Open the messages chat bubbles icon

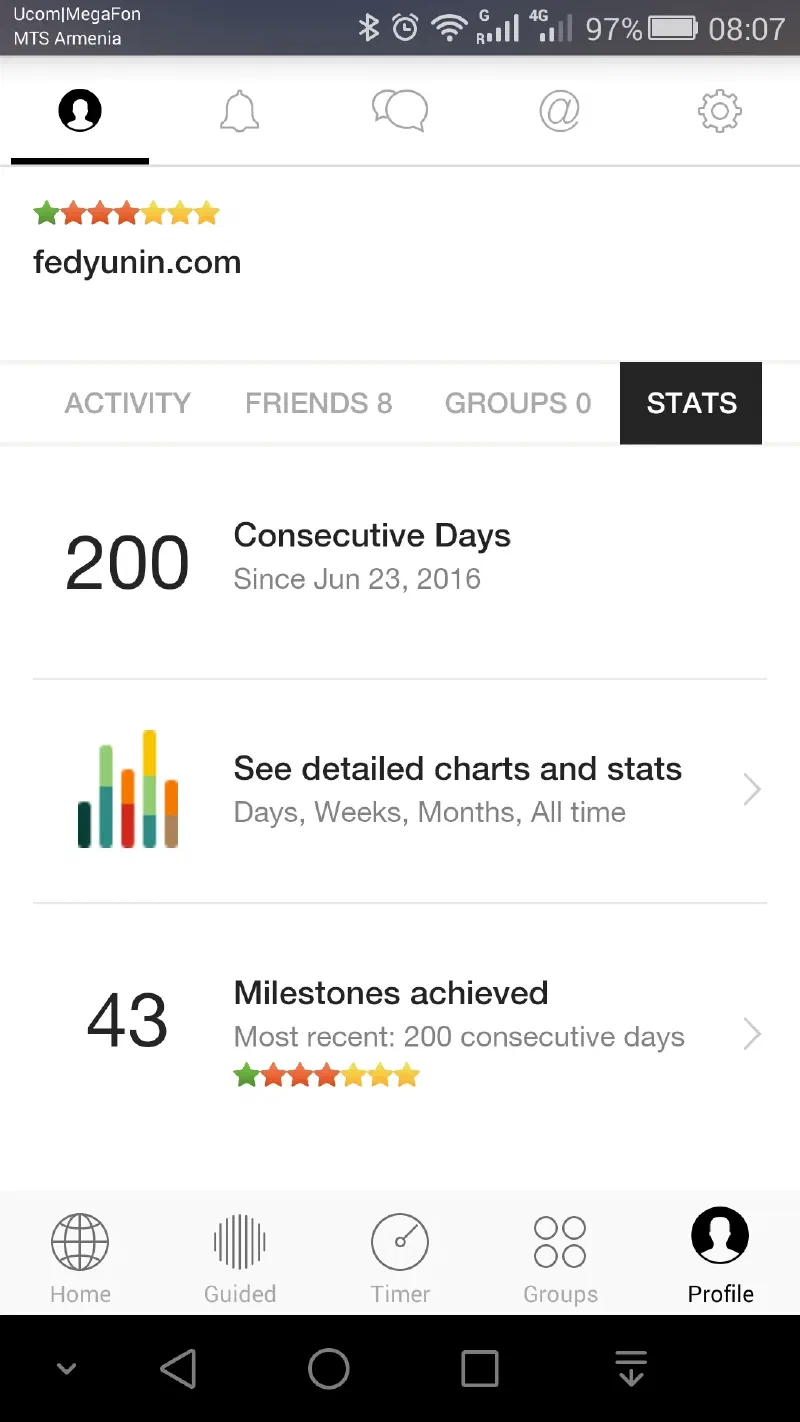tap(399, 110)
